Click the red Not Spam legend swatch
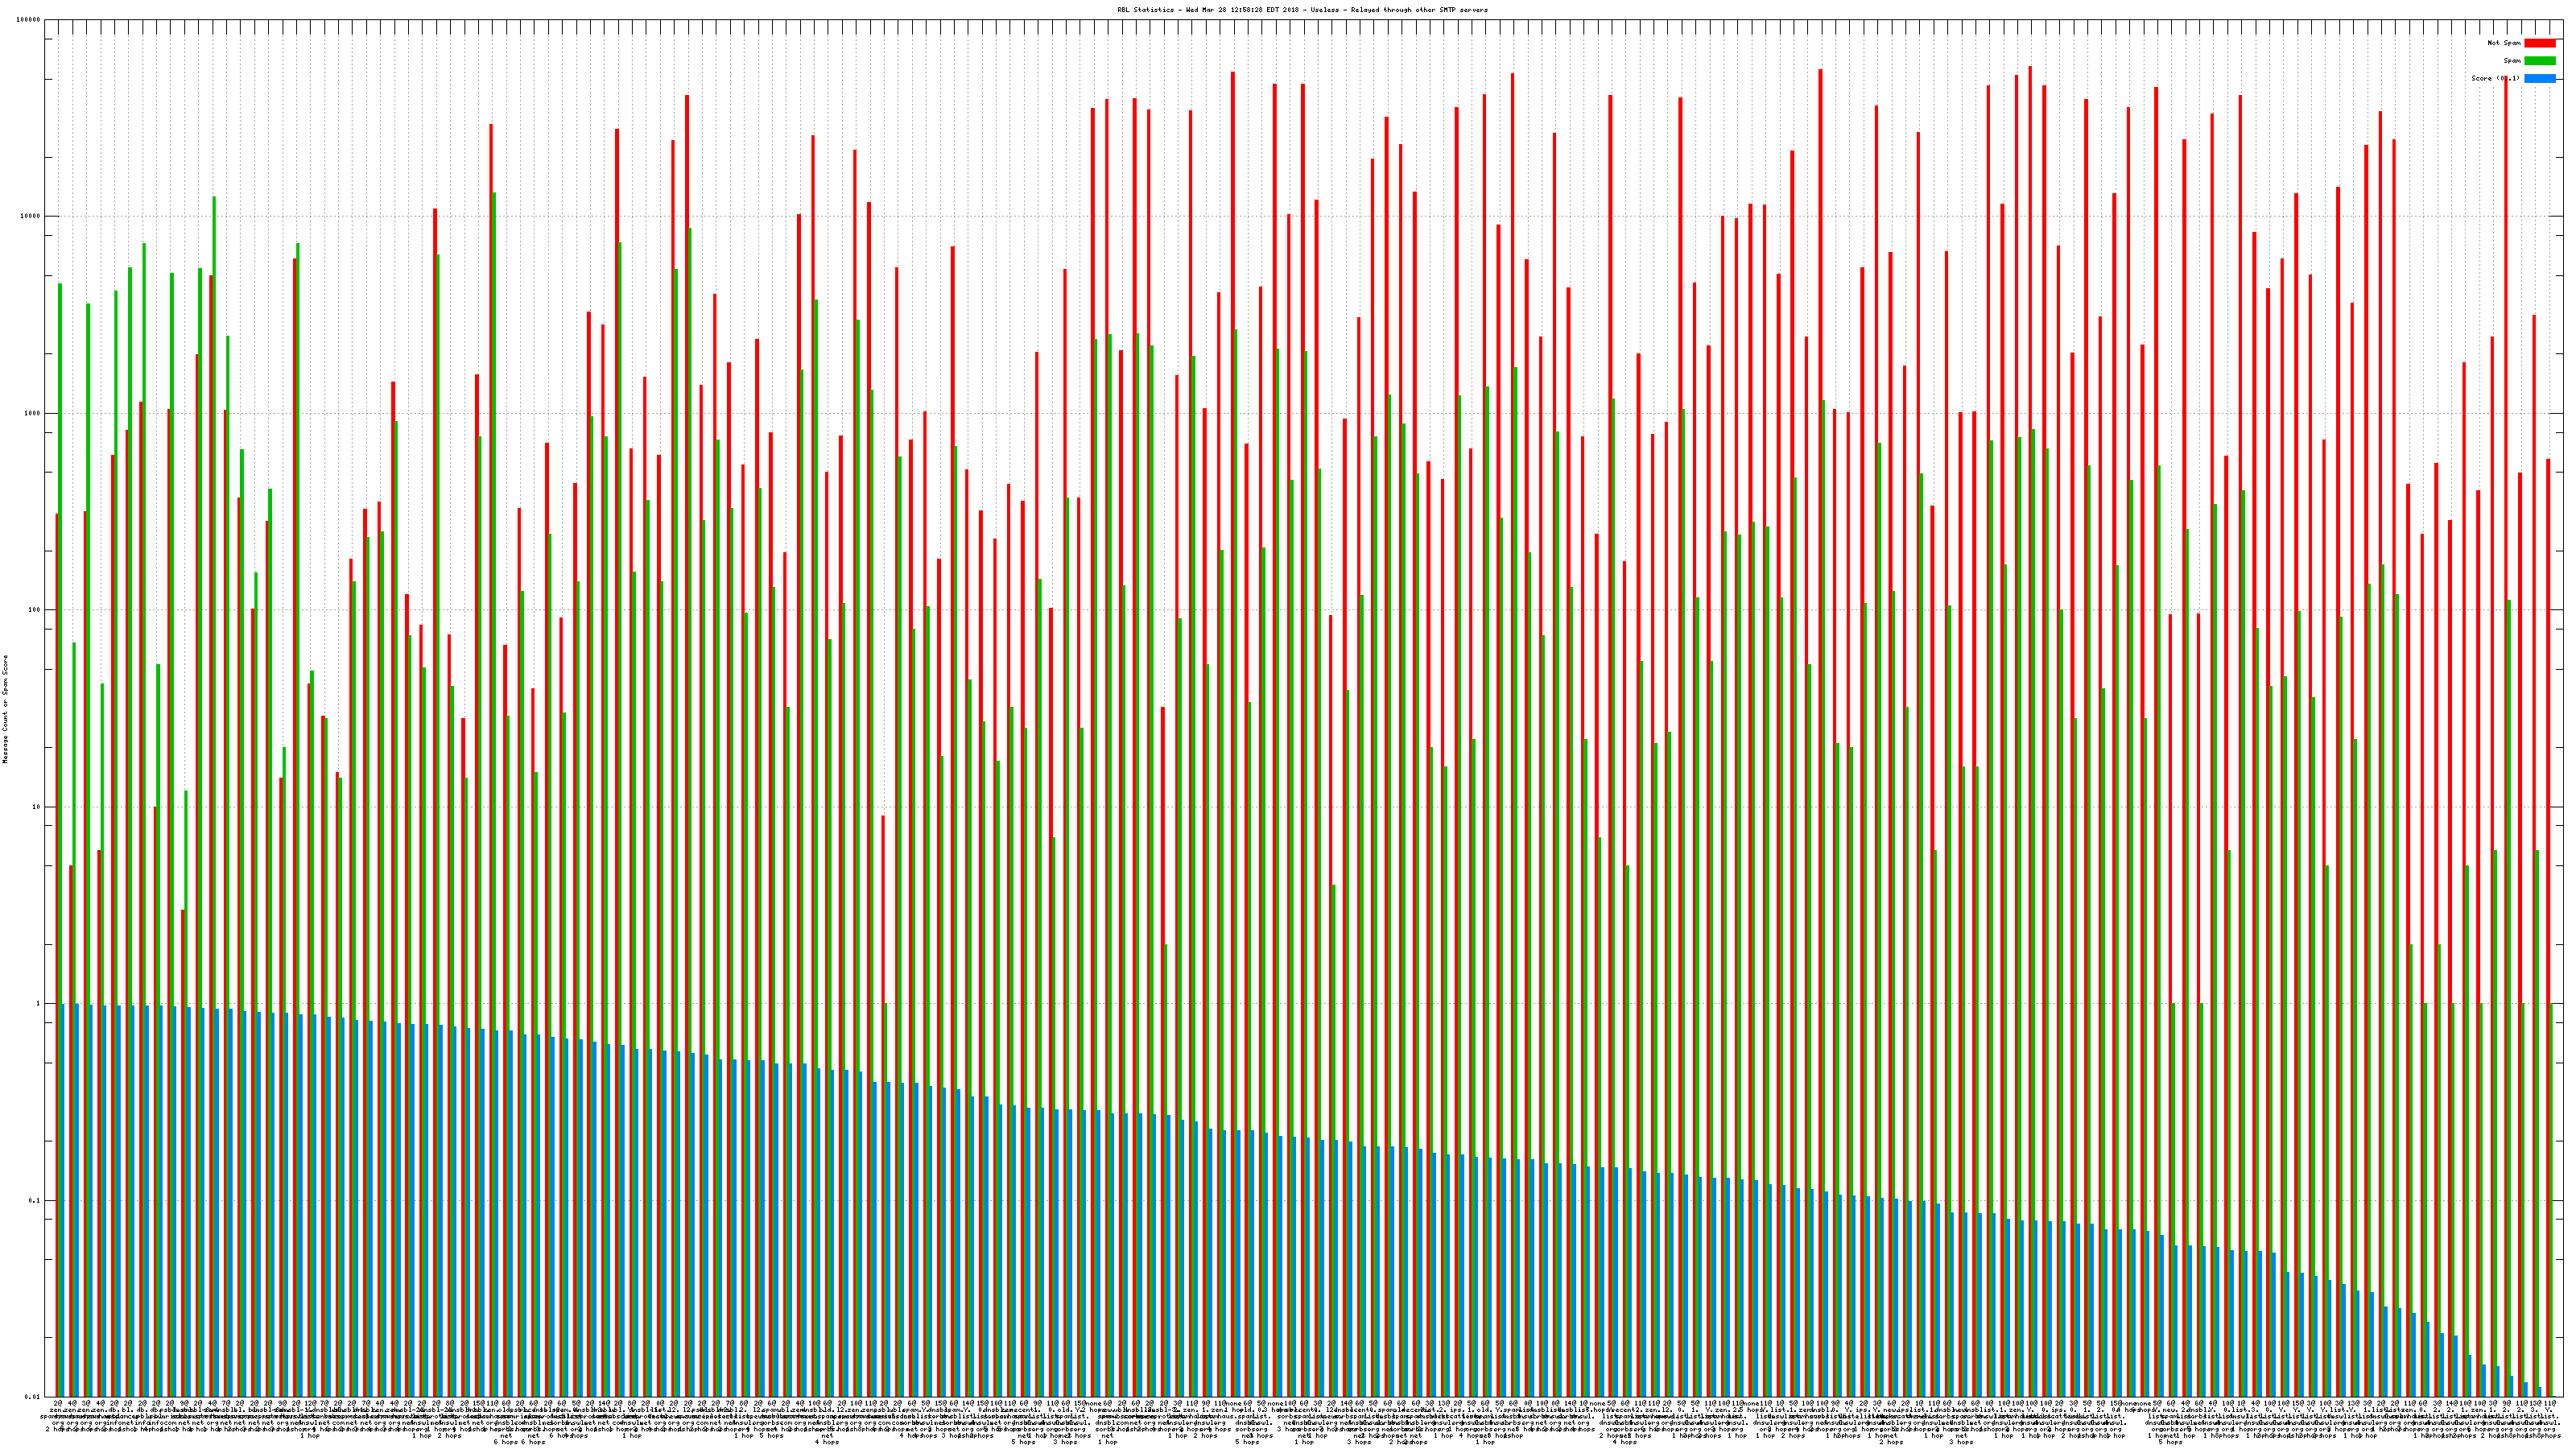The height and width of the screenshot is (1449, 2576). pyautogui.click(x=2539, y=43)
